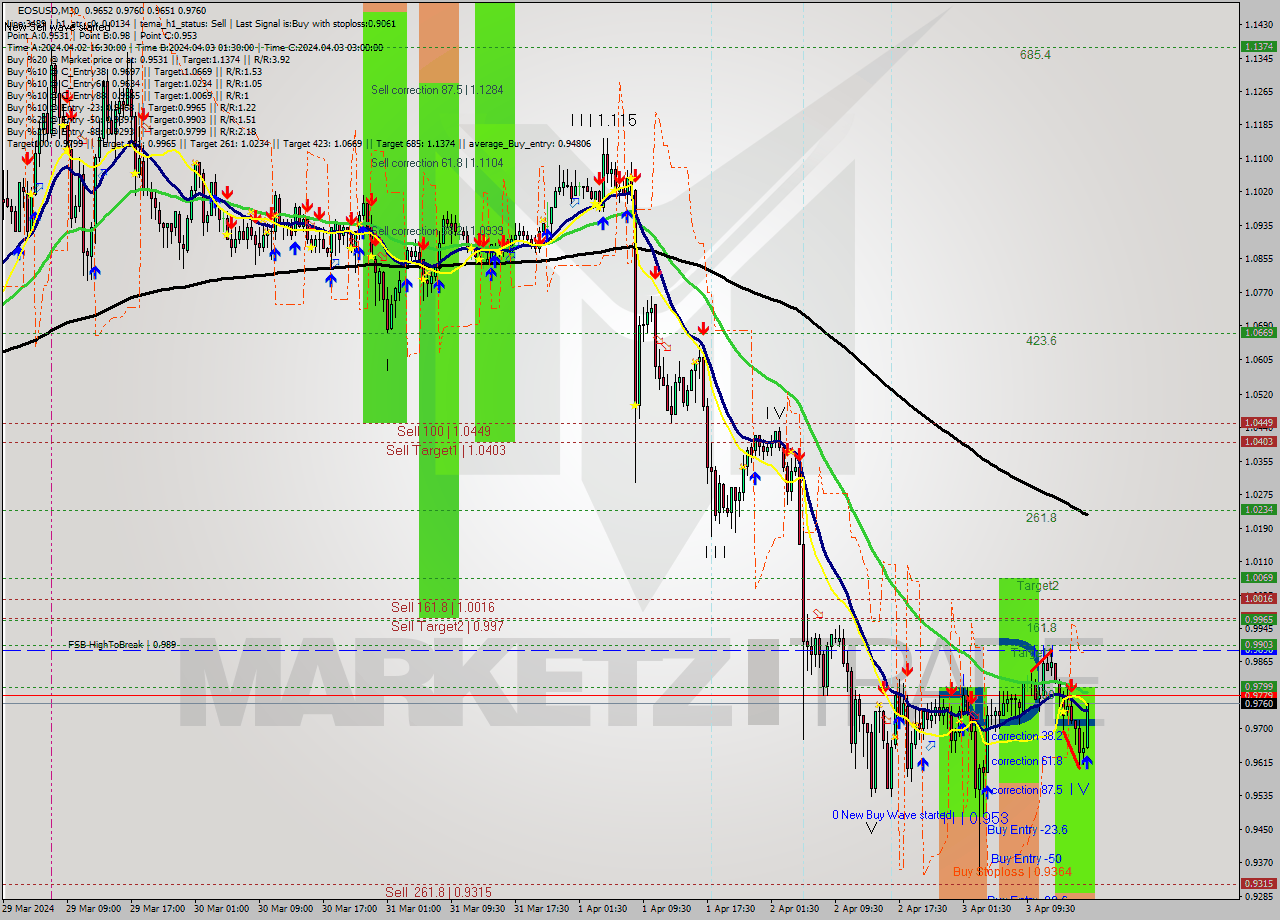Click the 1.0855 price axis value
This screenshot has width=1280, height=920.
(1258, 259)
